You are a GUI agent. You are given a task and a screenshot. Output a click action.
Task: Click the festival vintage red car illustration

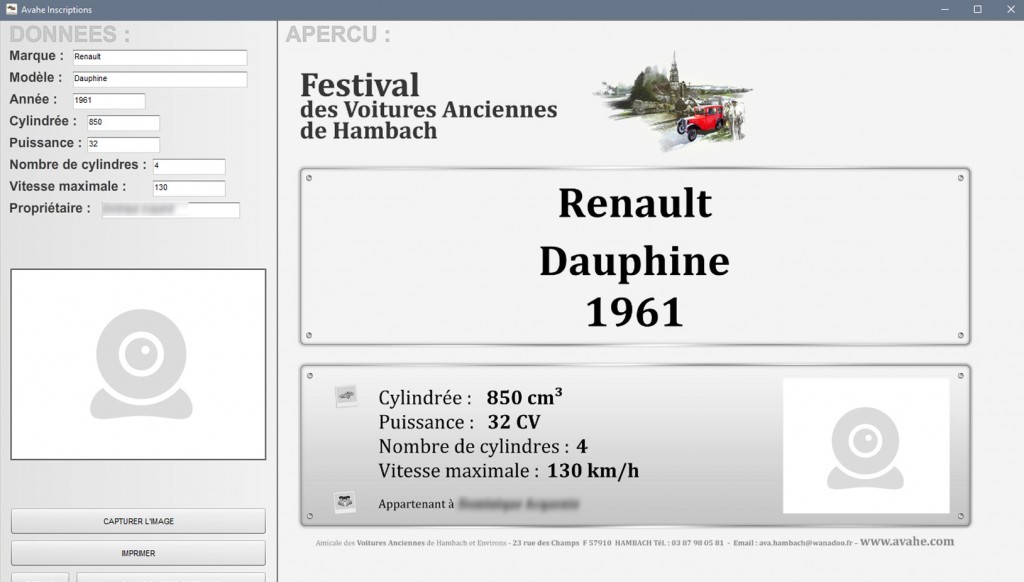pos(674,102)
